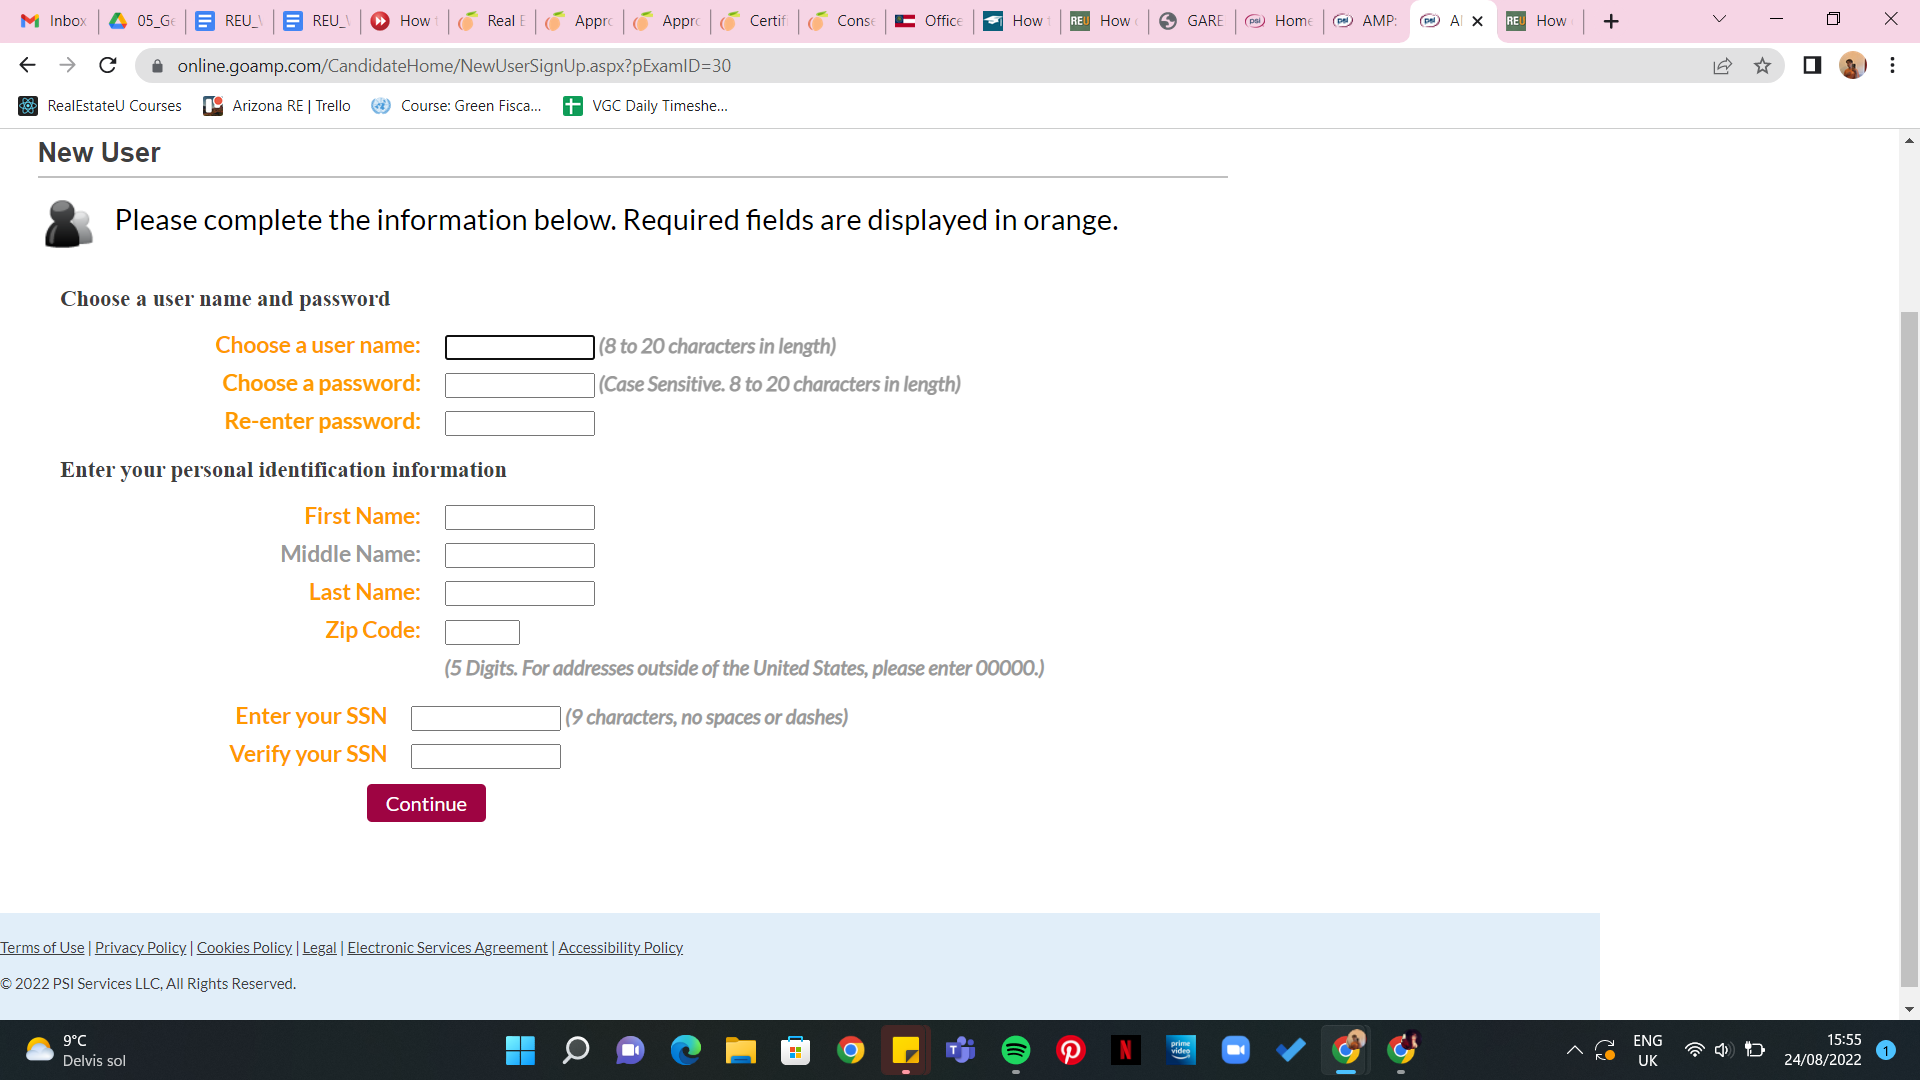1920x1080 pixels.
Task: Click the browser back navigation arrow
Action: [24, 66]
